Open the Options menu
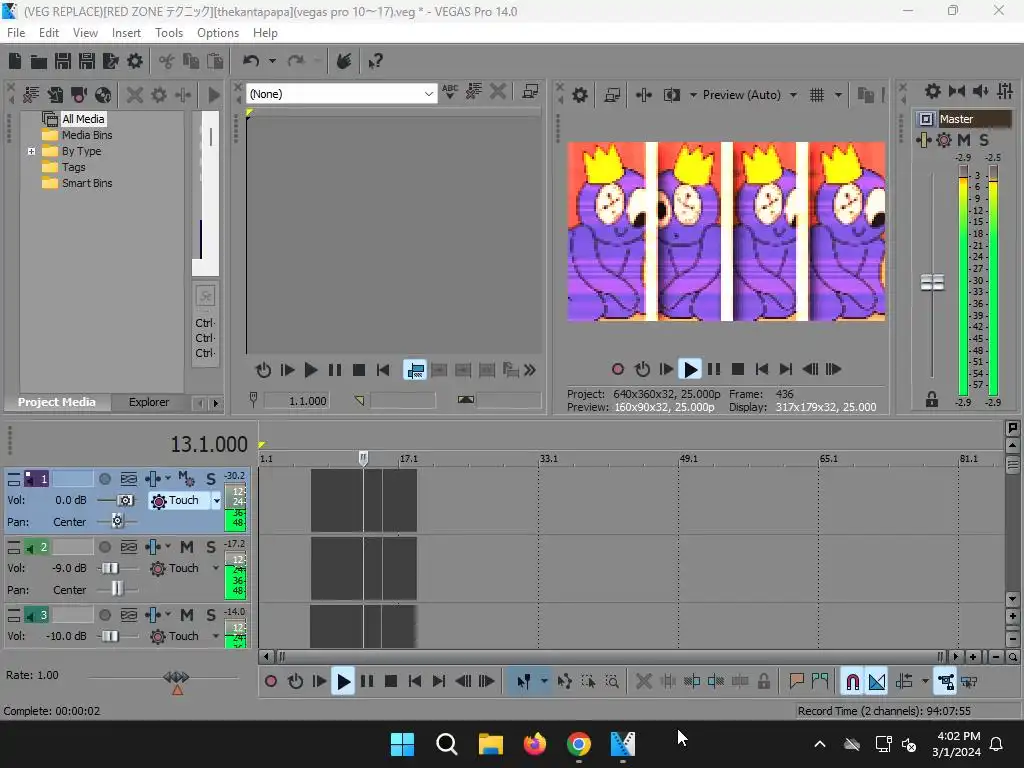This screenshot has height=768, width=1024. click(217, 33)
